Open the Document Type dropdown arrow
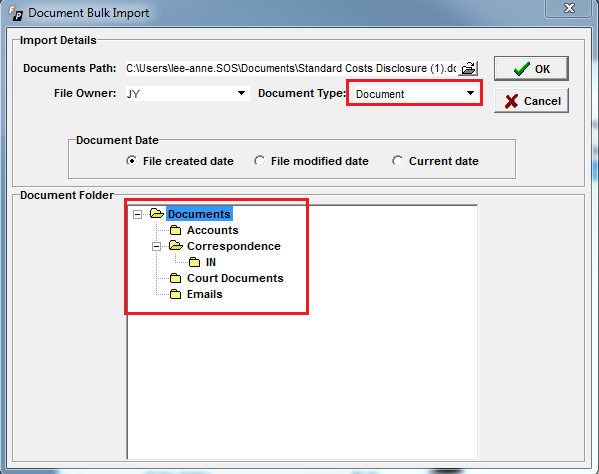This screenshot has width=599, height=474. click(x=470, y=94)
